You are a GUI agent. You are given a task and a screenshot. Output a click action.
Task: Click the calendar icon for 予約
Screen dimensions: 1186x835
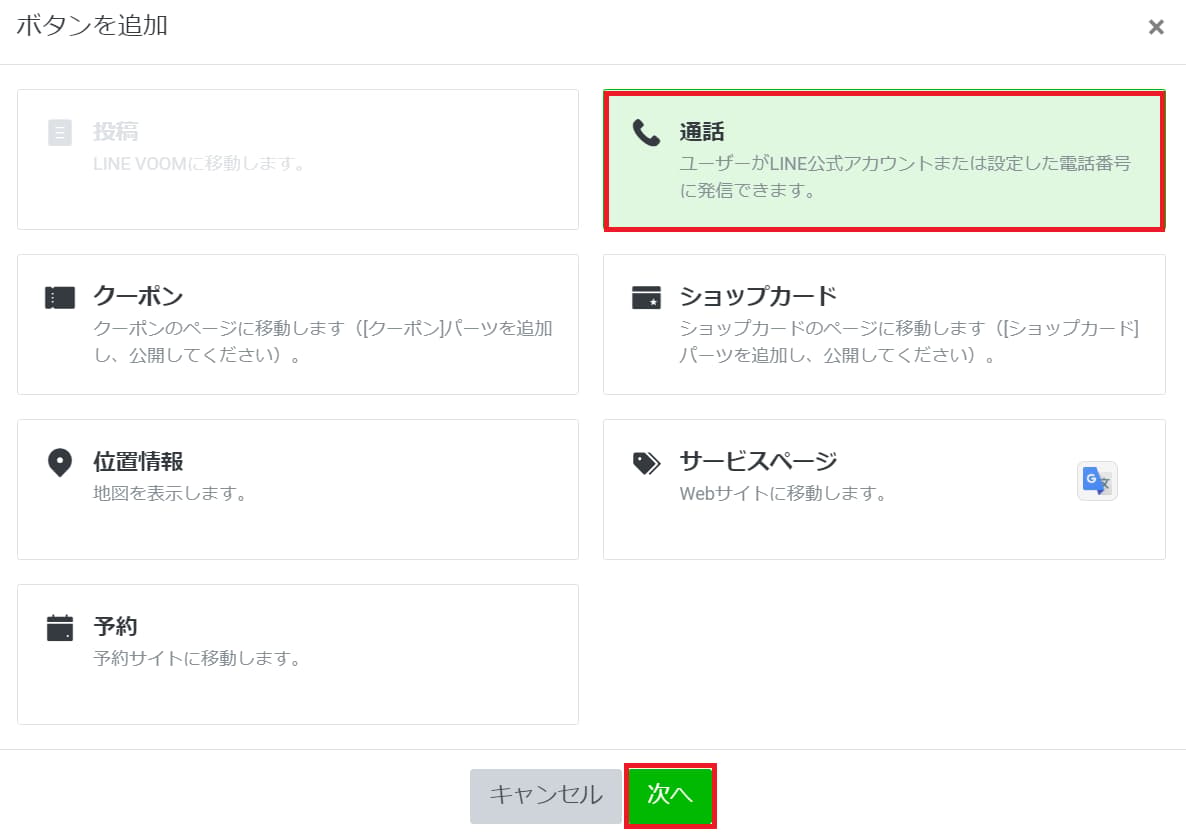pyautogui.click(x=60, y=627)
